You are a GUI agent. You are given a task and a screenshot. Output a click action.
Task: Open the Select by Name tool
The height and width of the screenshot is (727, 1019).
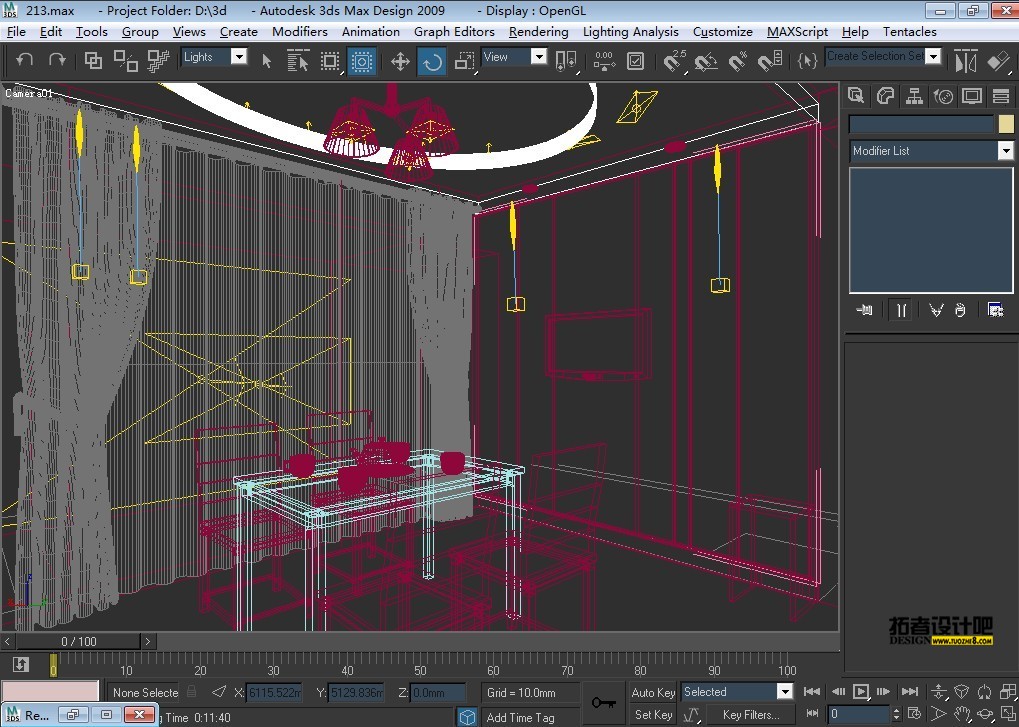298,61
